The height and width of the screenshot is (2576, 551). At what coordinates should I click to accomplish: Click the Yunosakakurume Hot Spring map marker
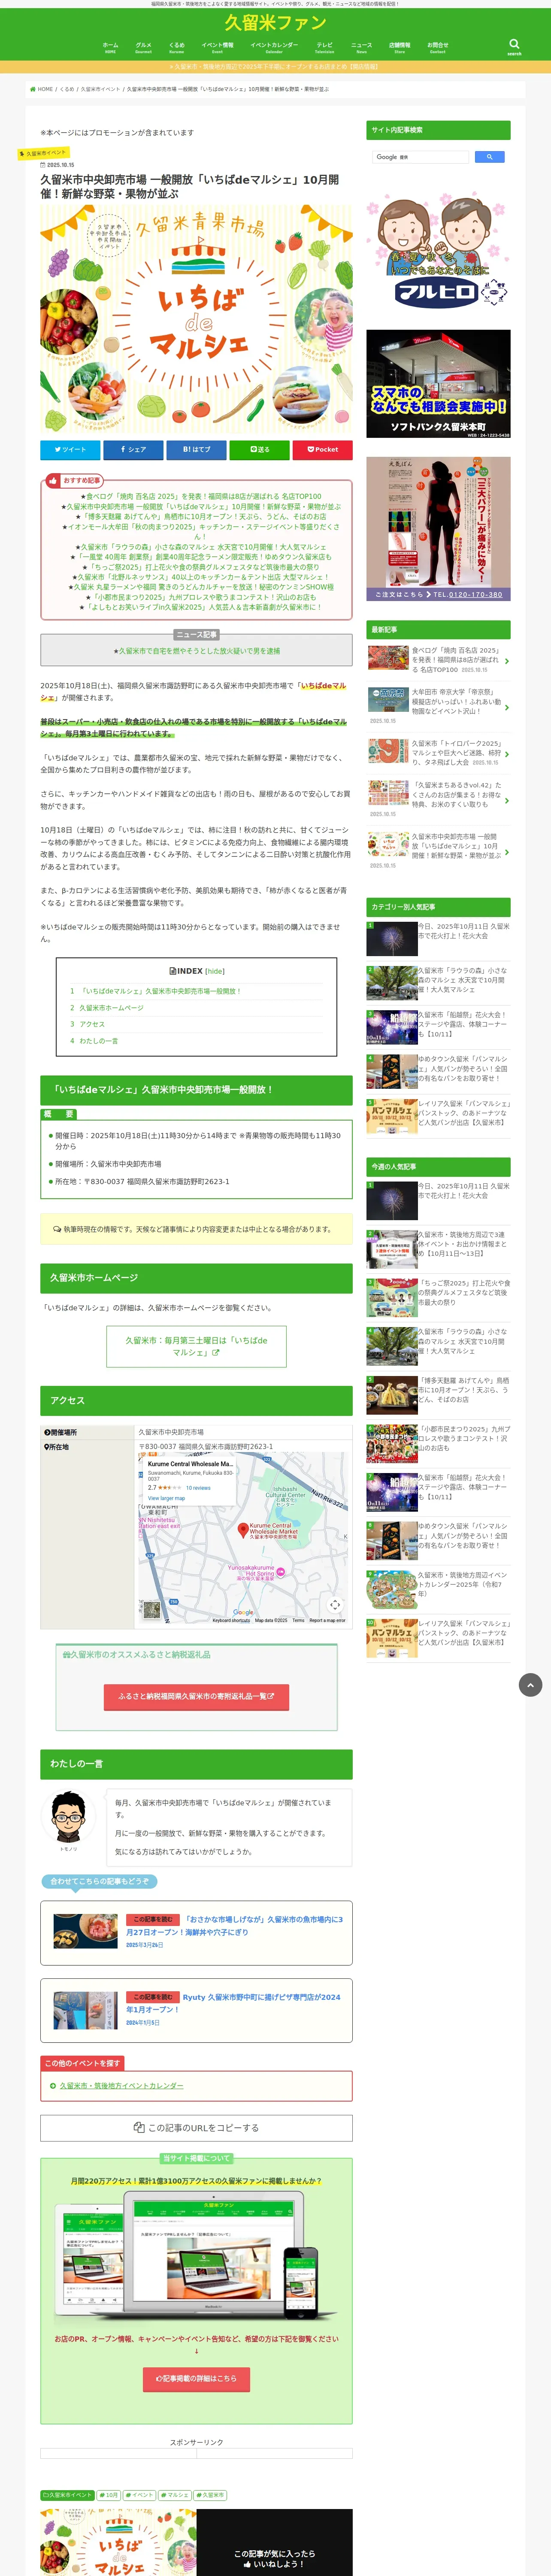click(281, 1572)
